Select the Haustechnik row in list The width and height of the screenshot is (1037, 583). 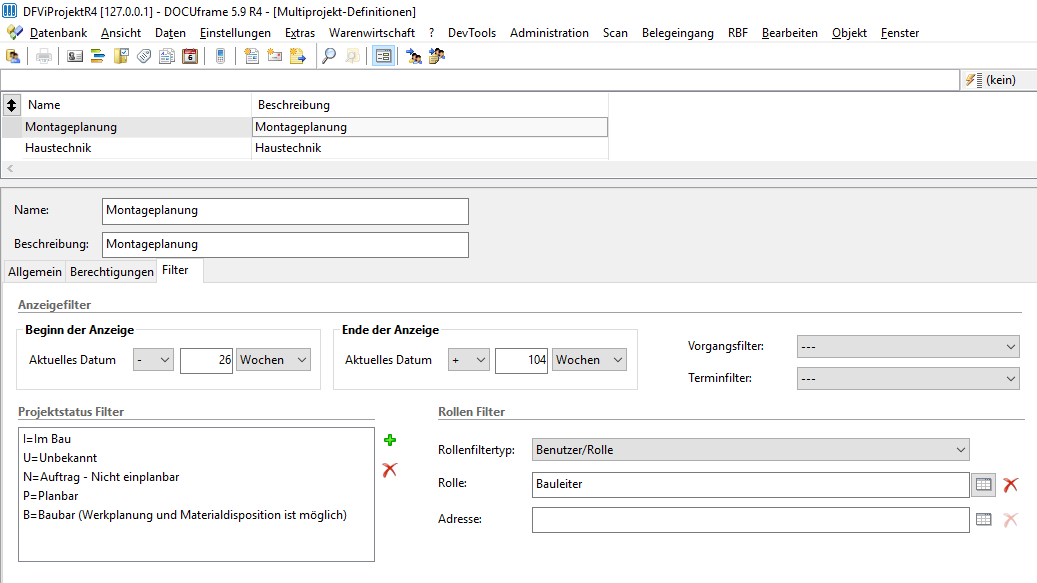(304, 148)
